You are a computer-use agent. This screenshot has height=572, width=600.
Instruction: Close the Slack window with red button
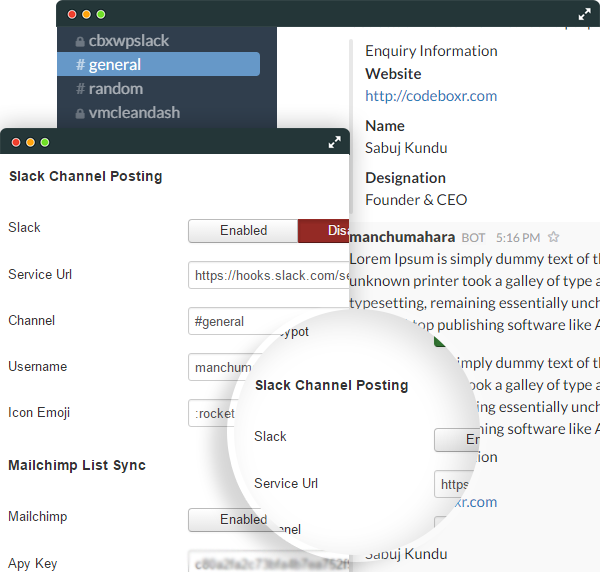[72, 15]
